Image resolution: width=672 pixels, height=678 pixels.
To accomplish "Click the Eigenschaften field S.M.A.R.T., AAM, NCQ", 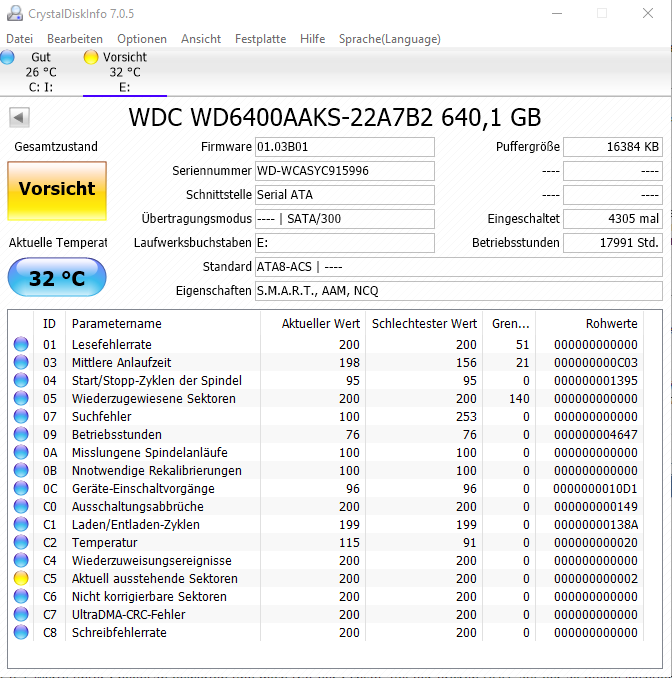I will pos(459,291).
